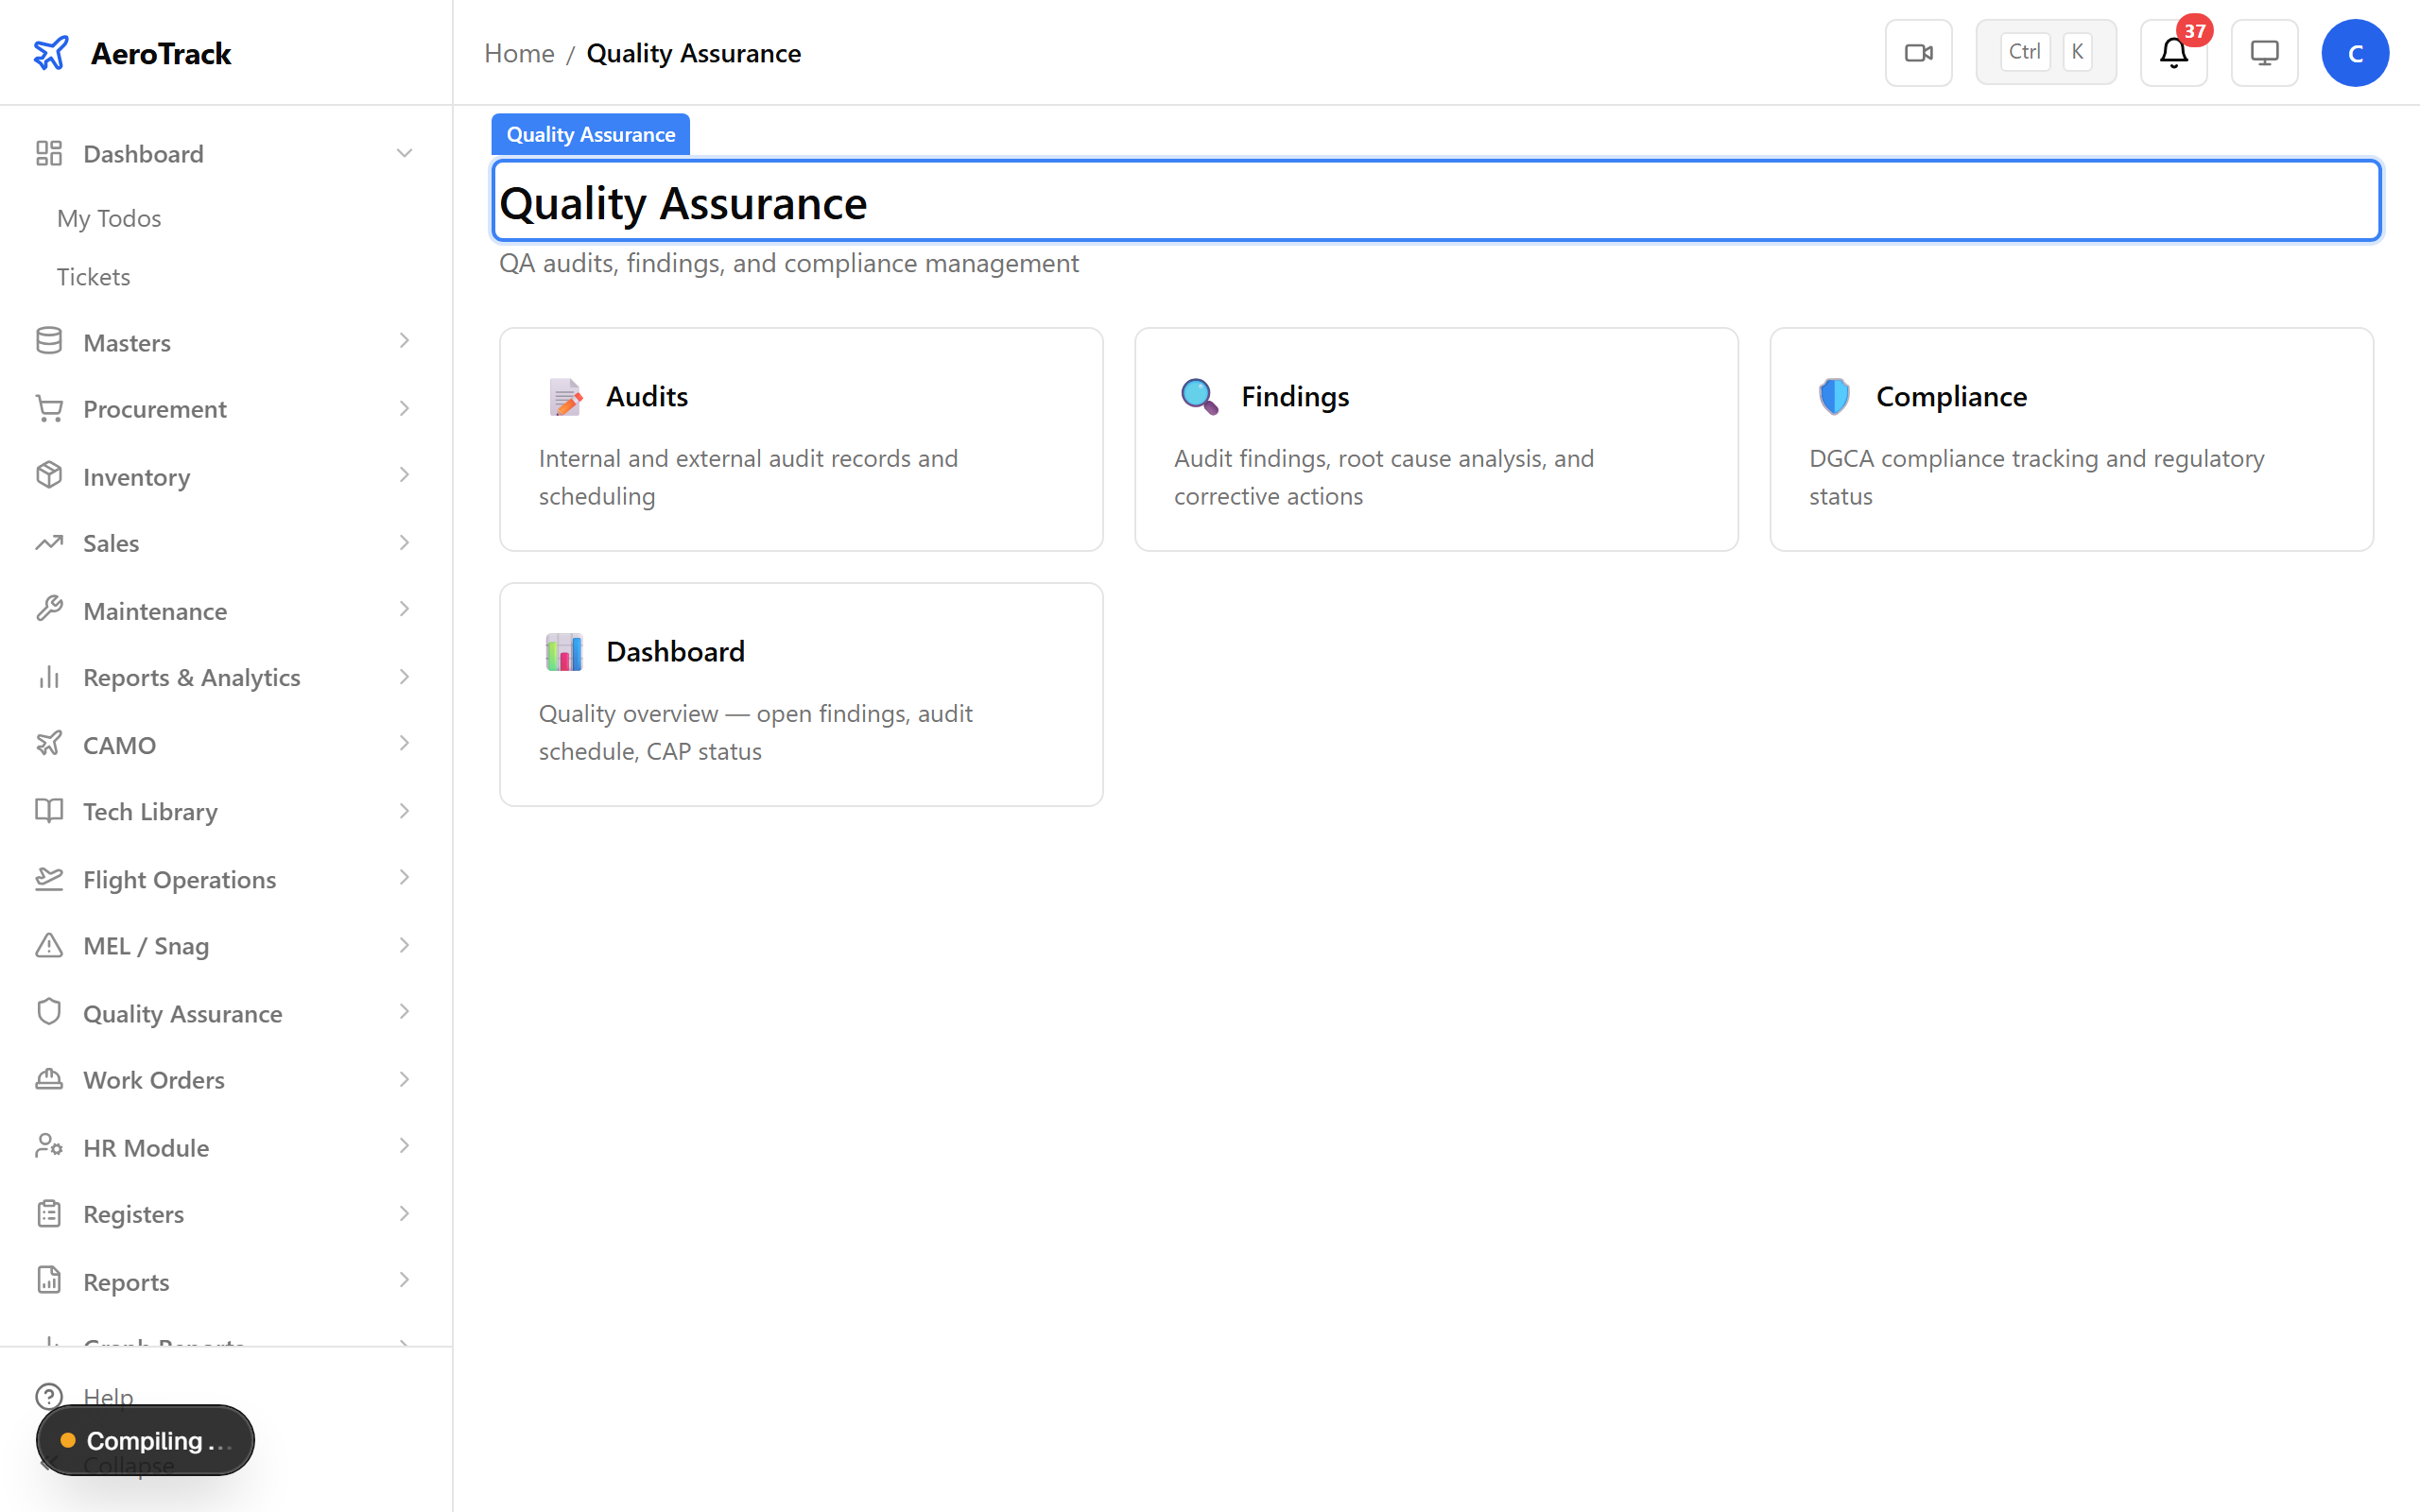Image resolution: width=2420 pixels, height=1512 pixels.
Task: Click Home in the breadcrumb navigation
Action: click(519, 52)
